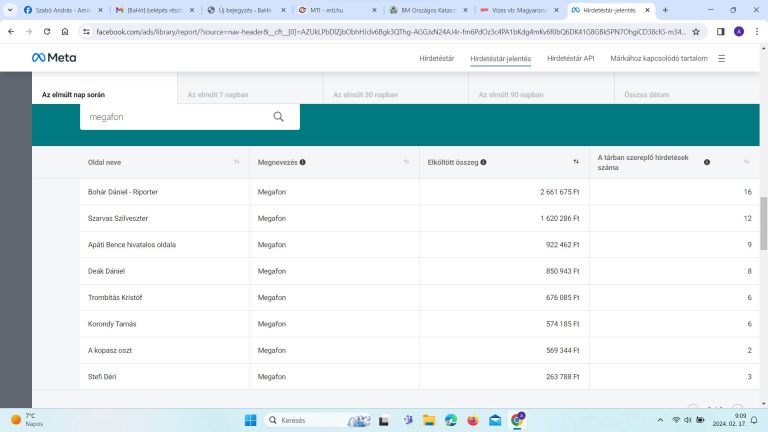Screen dimensions: 768x432
Task: Click the browser address bar URL
Action: (391, 32)
